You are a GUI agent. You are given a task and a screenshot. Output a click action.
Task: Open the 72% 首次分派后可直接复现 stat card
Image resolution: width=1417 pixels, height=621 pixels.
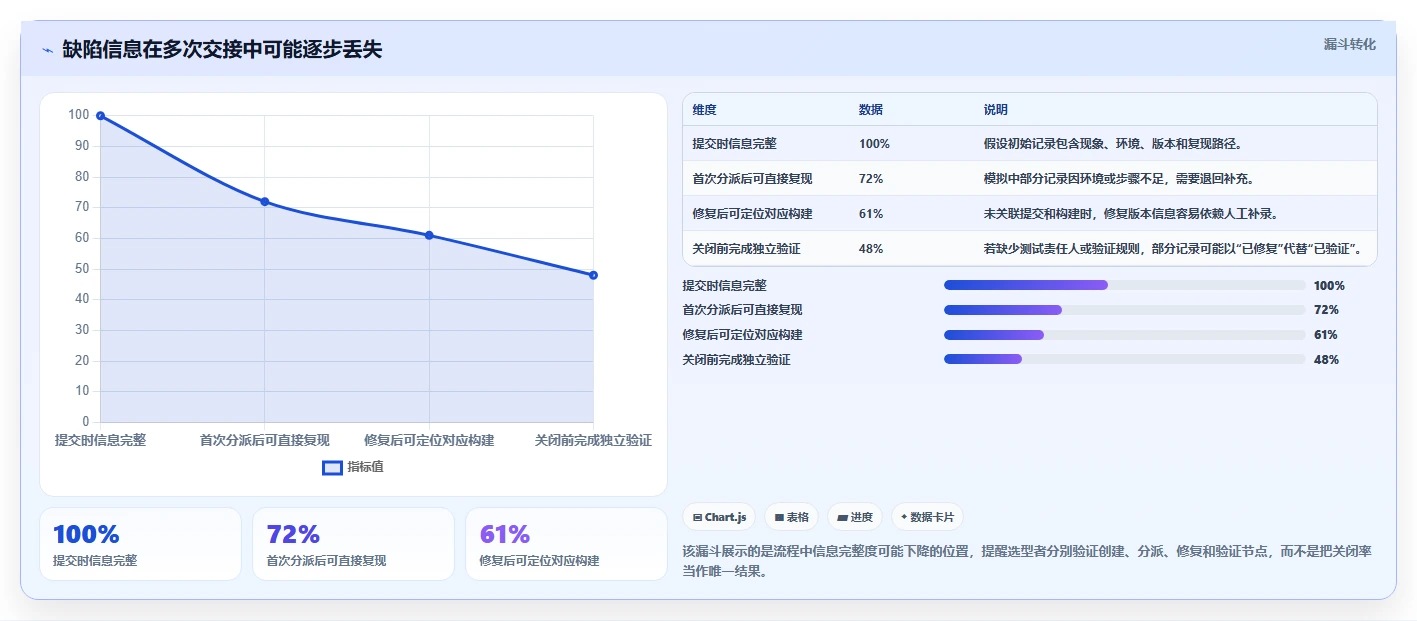(x=353, y=544)
